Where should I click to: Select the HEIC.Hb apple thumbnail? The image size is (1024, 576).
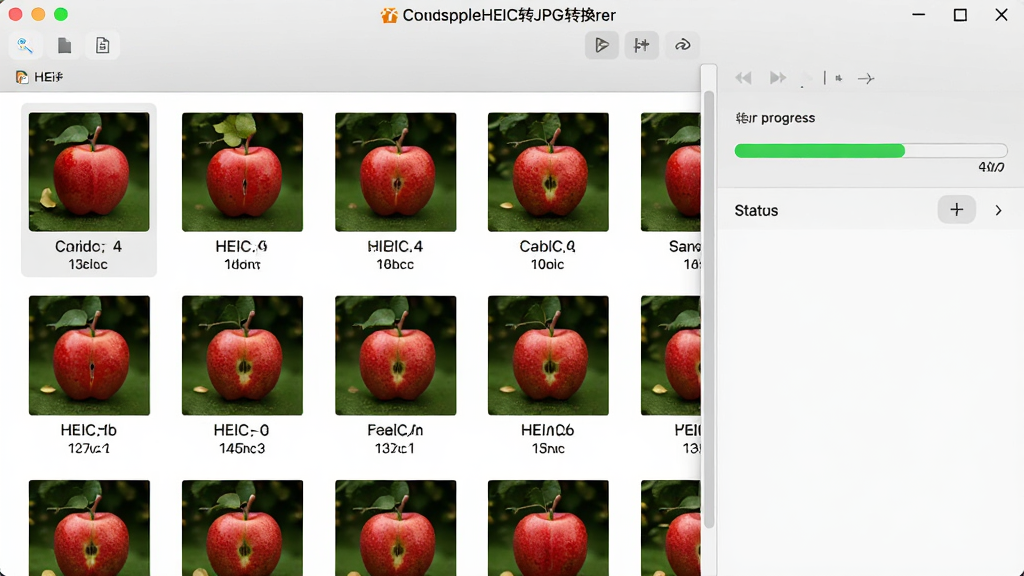click(89, 355)
